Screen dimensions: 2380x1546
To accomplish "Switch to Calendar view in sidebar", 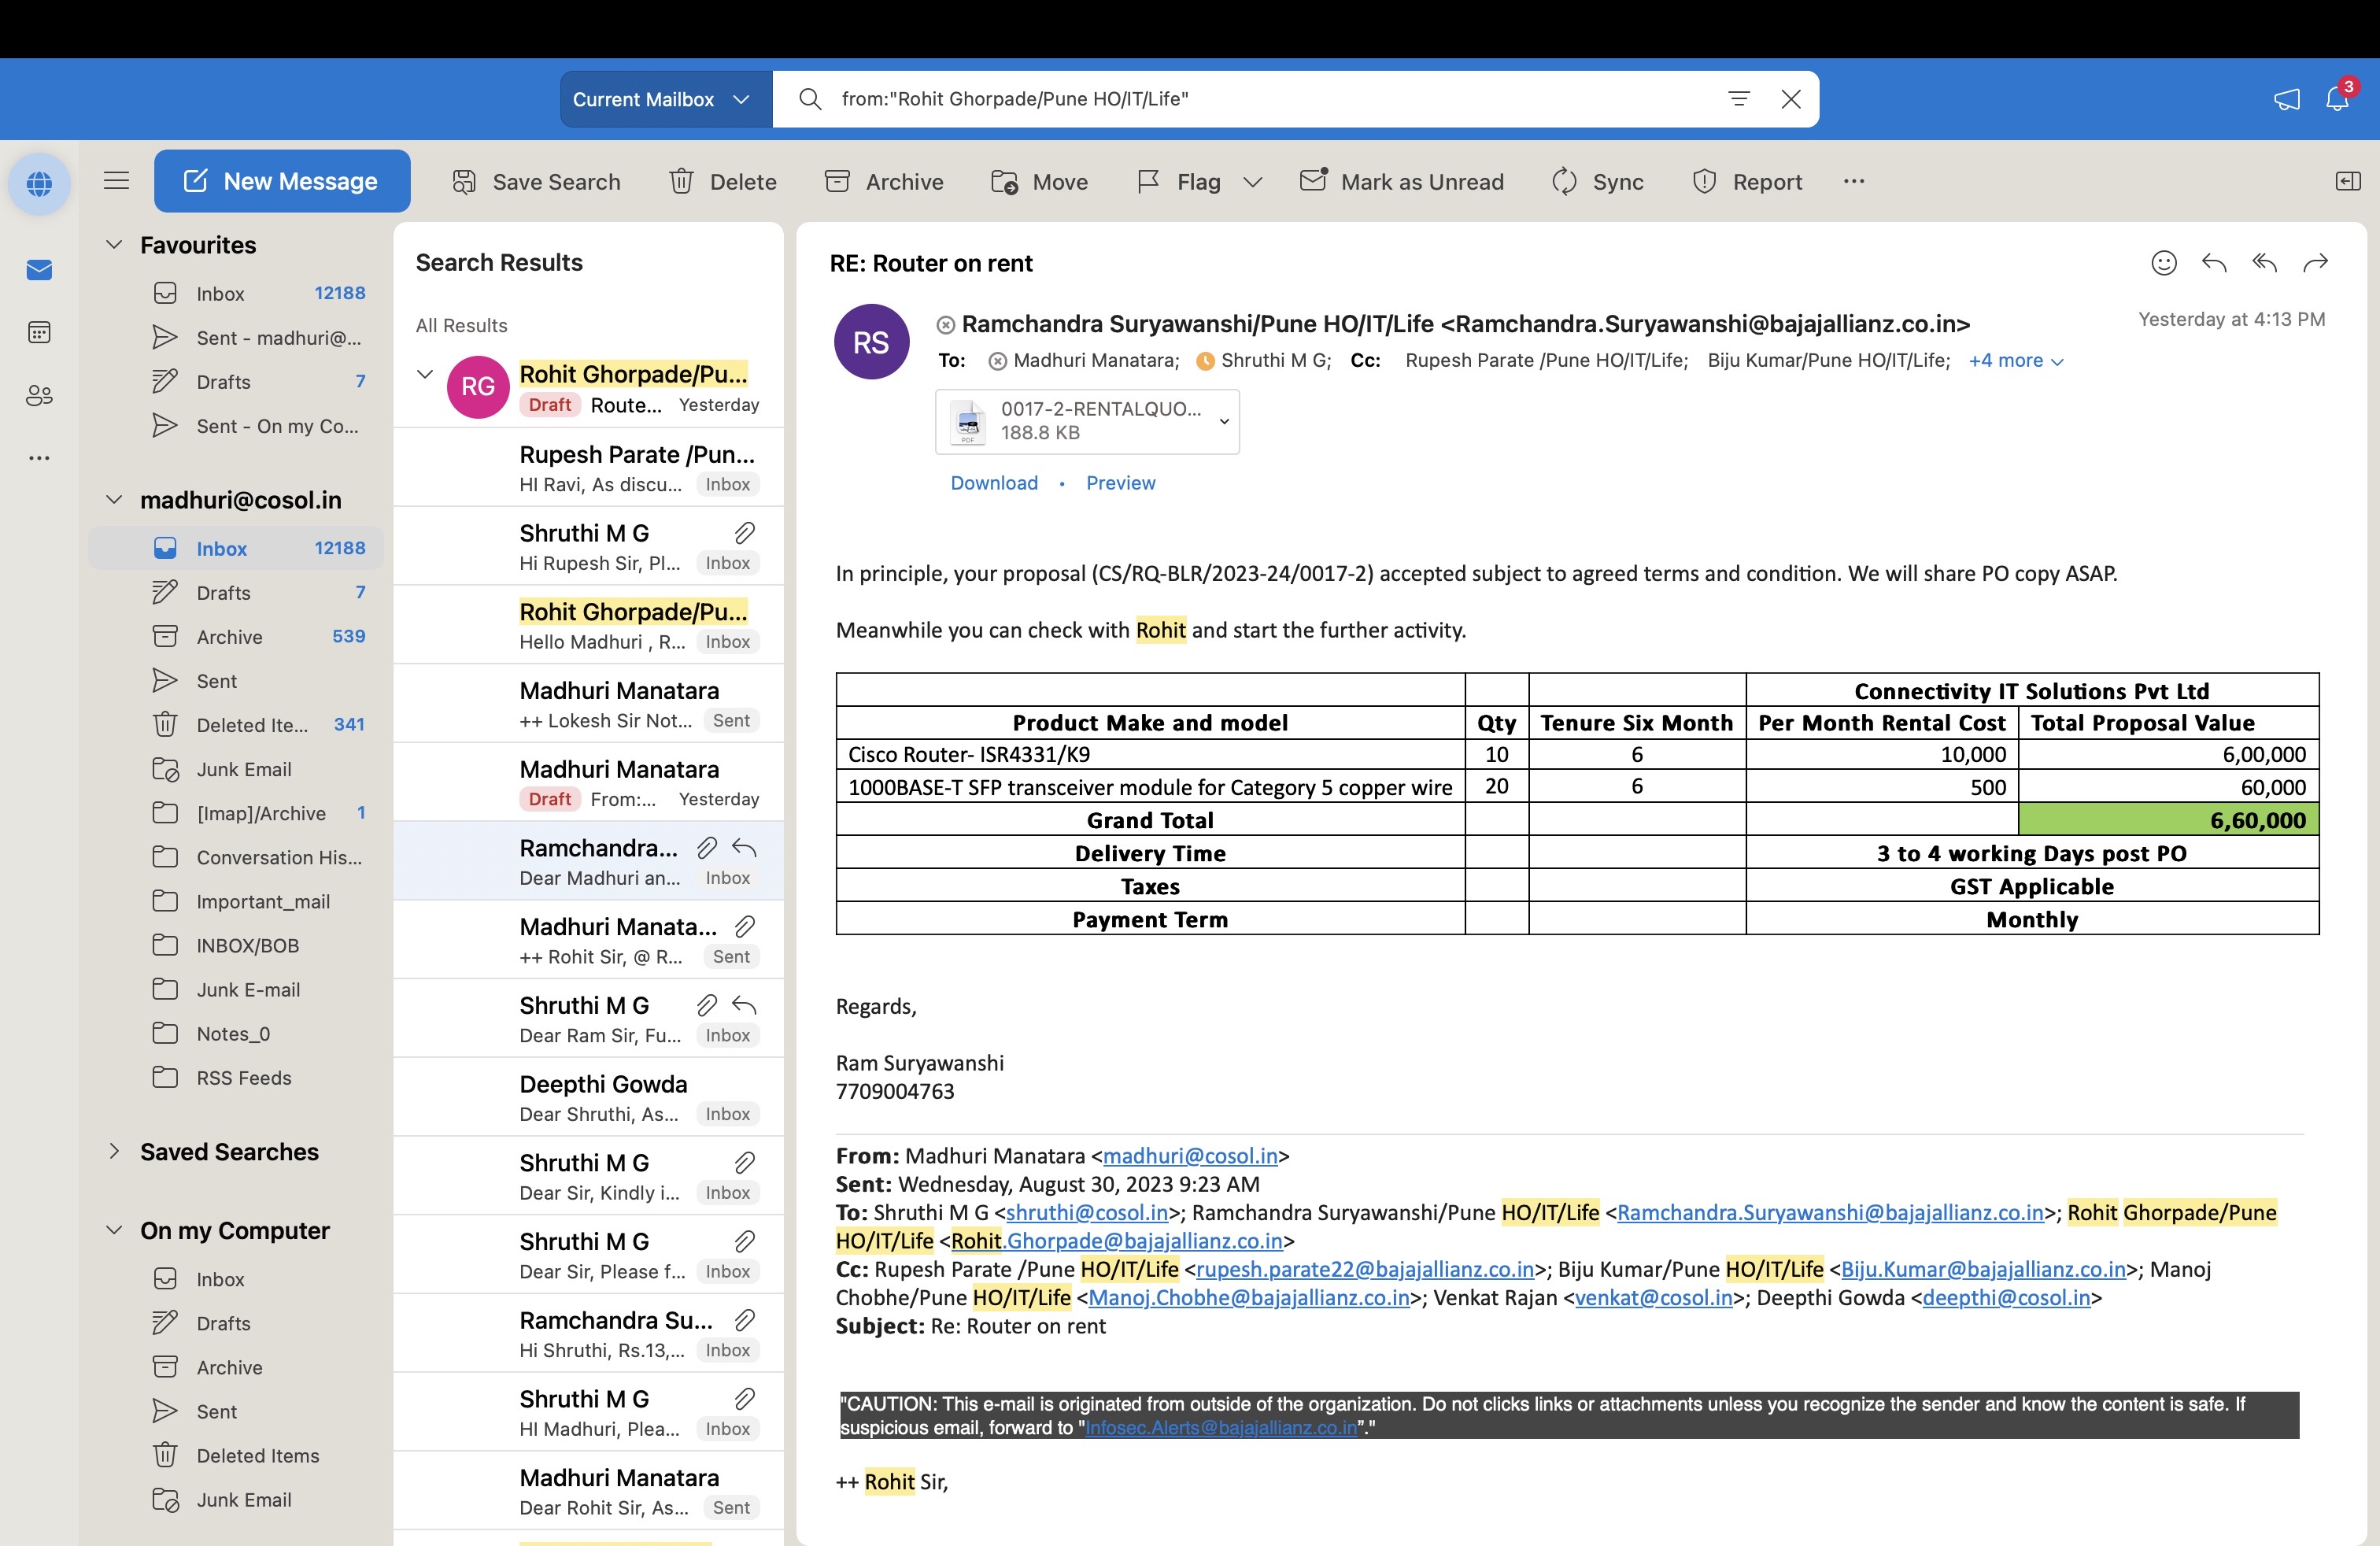I will 39,332.
